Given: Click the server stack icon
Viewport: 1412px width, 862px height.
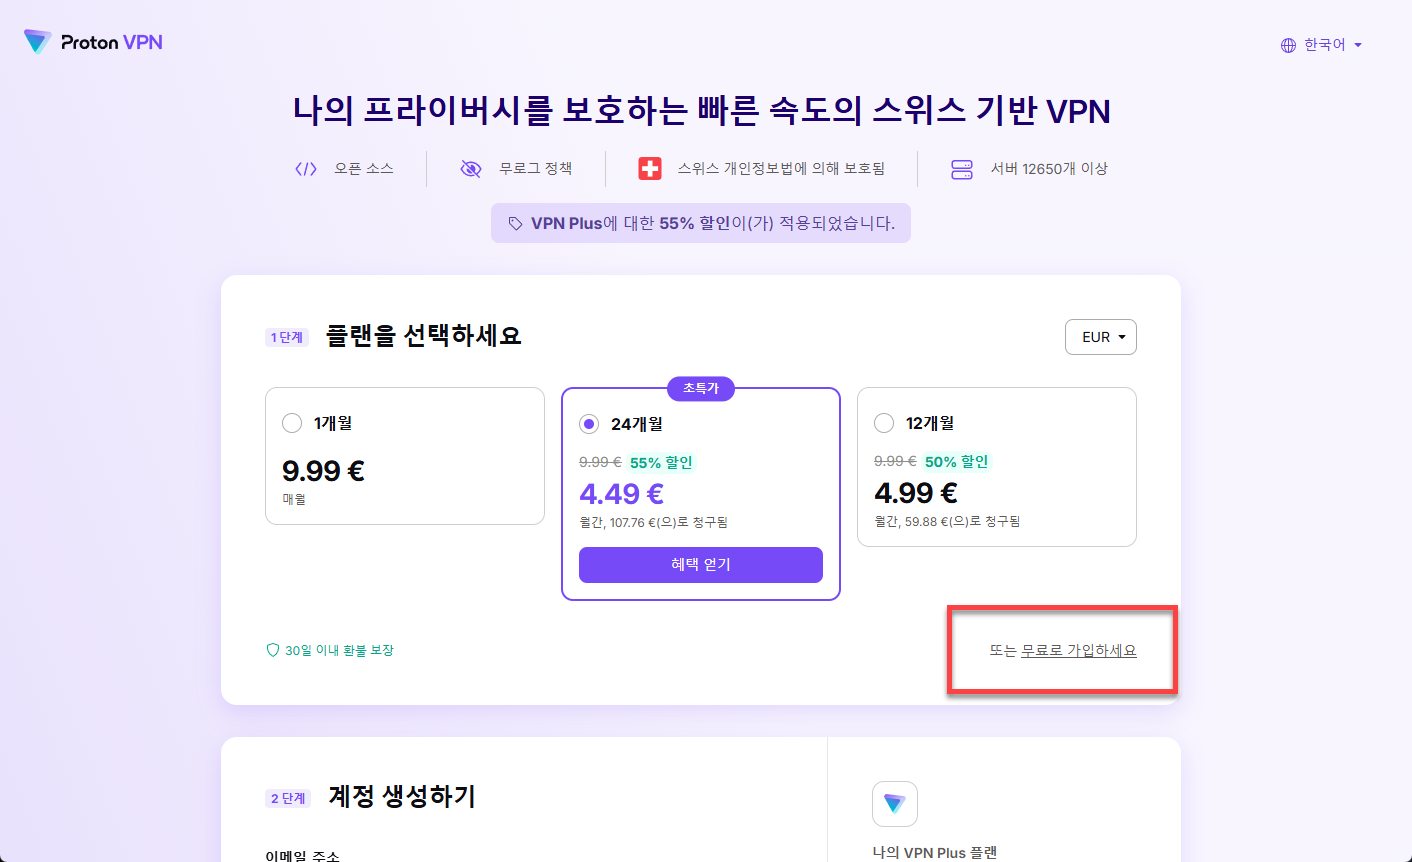Looking at the screenshot, I should point(962,169).
